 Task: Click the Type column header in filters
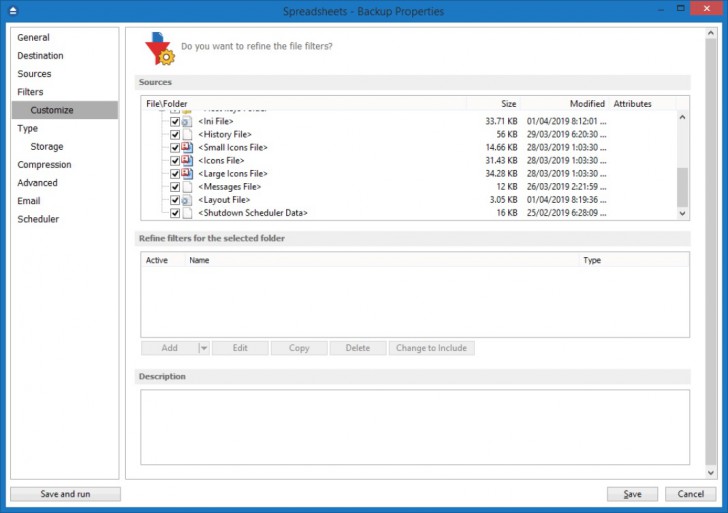[x=634, y=260]
